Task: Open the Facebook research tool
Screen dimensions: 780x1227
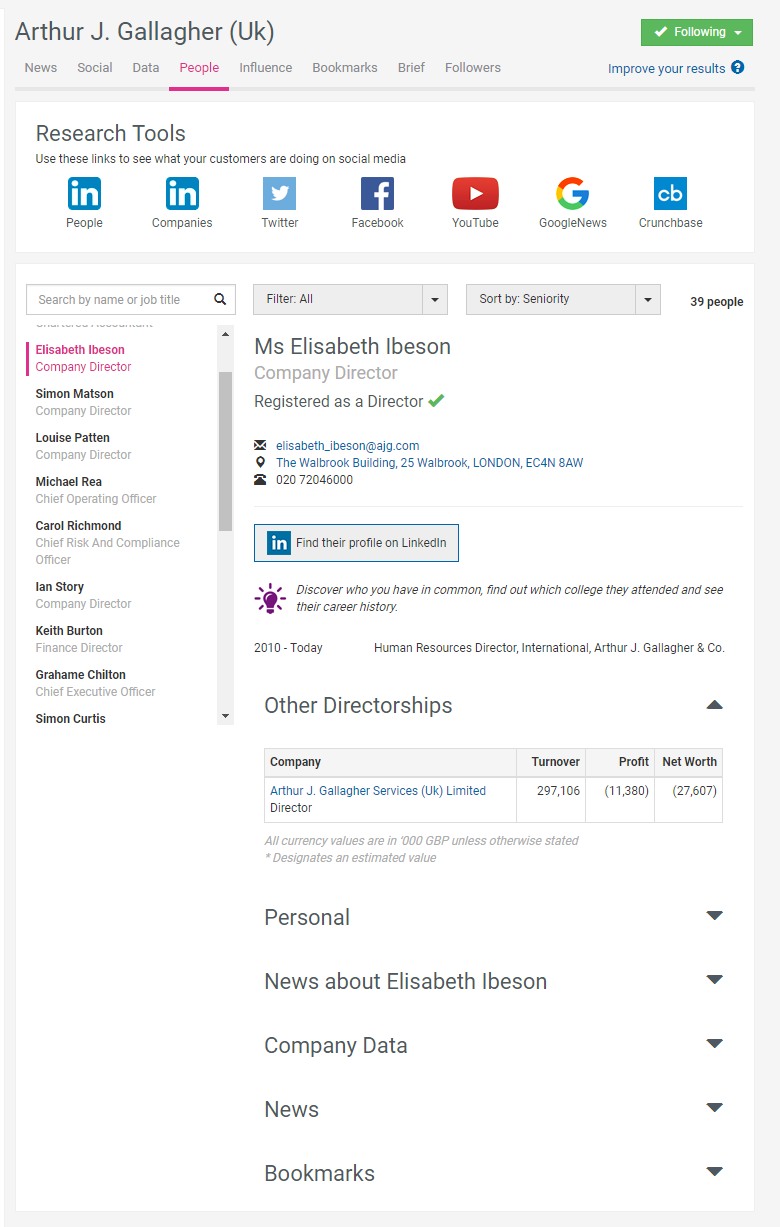Action: tap(377, 203)
